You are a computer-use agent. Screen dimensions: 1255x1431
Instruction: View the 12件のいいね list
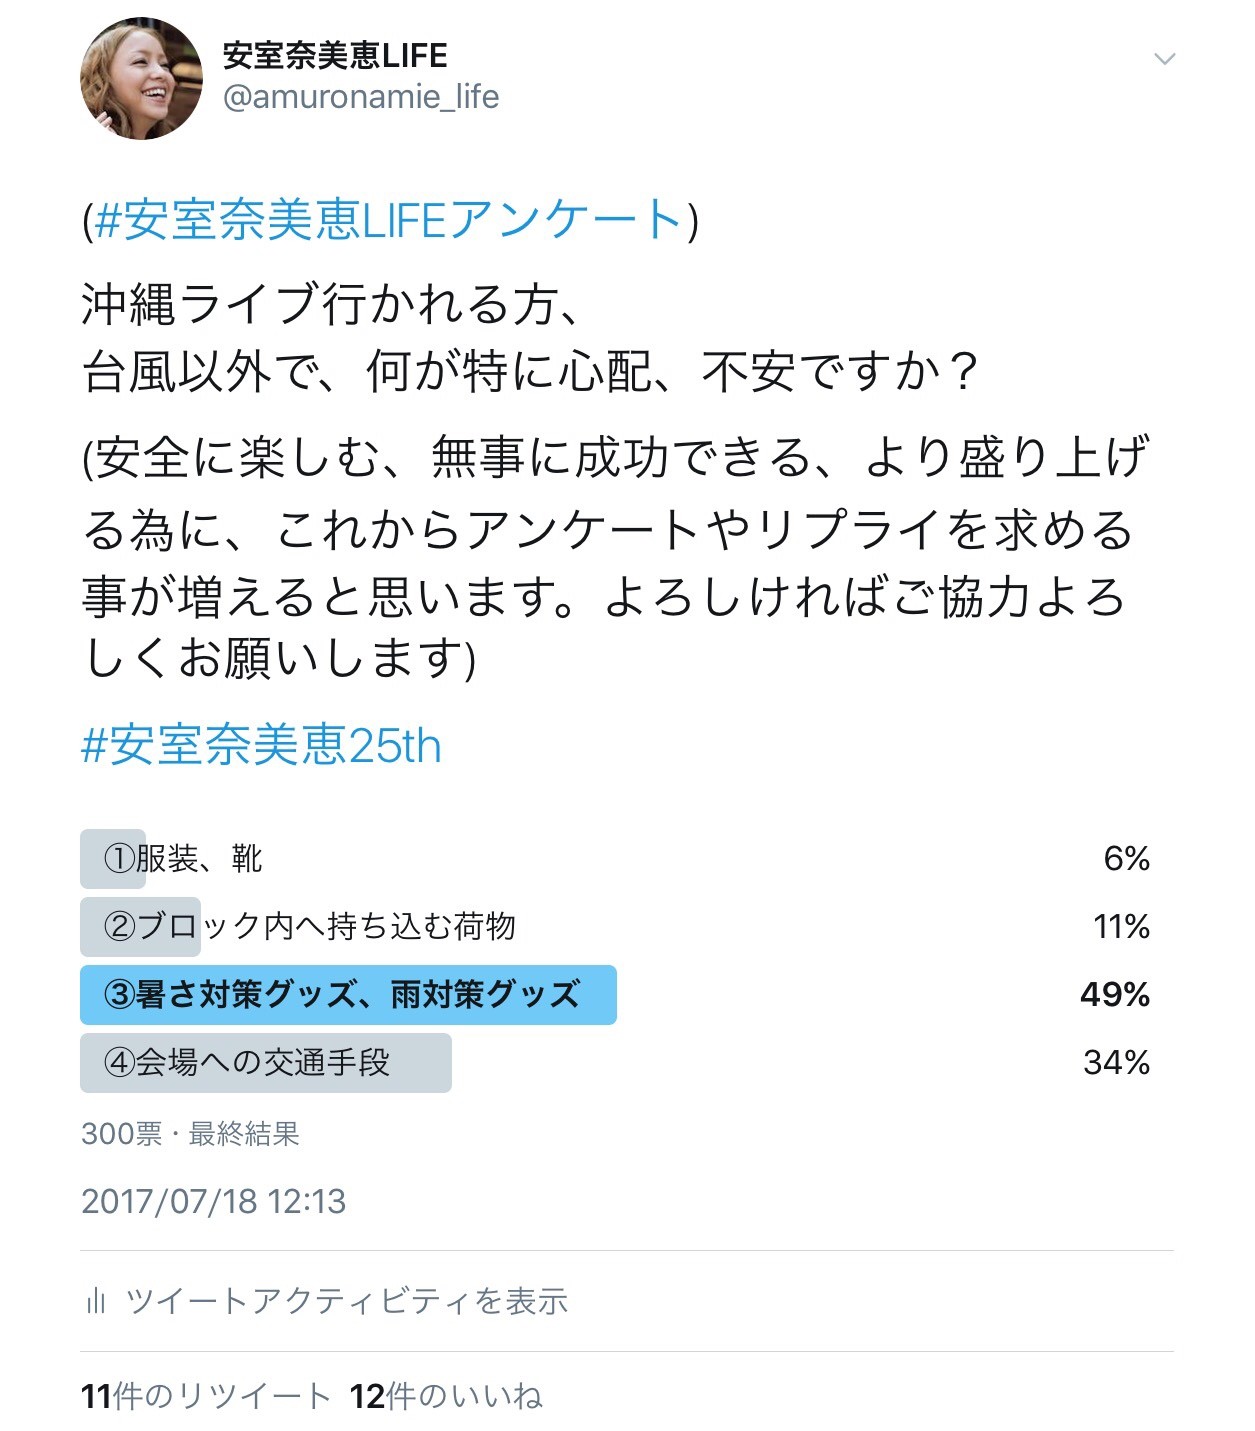pos(446,1396)
